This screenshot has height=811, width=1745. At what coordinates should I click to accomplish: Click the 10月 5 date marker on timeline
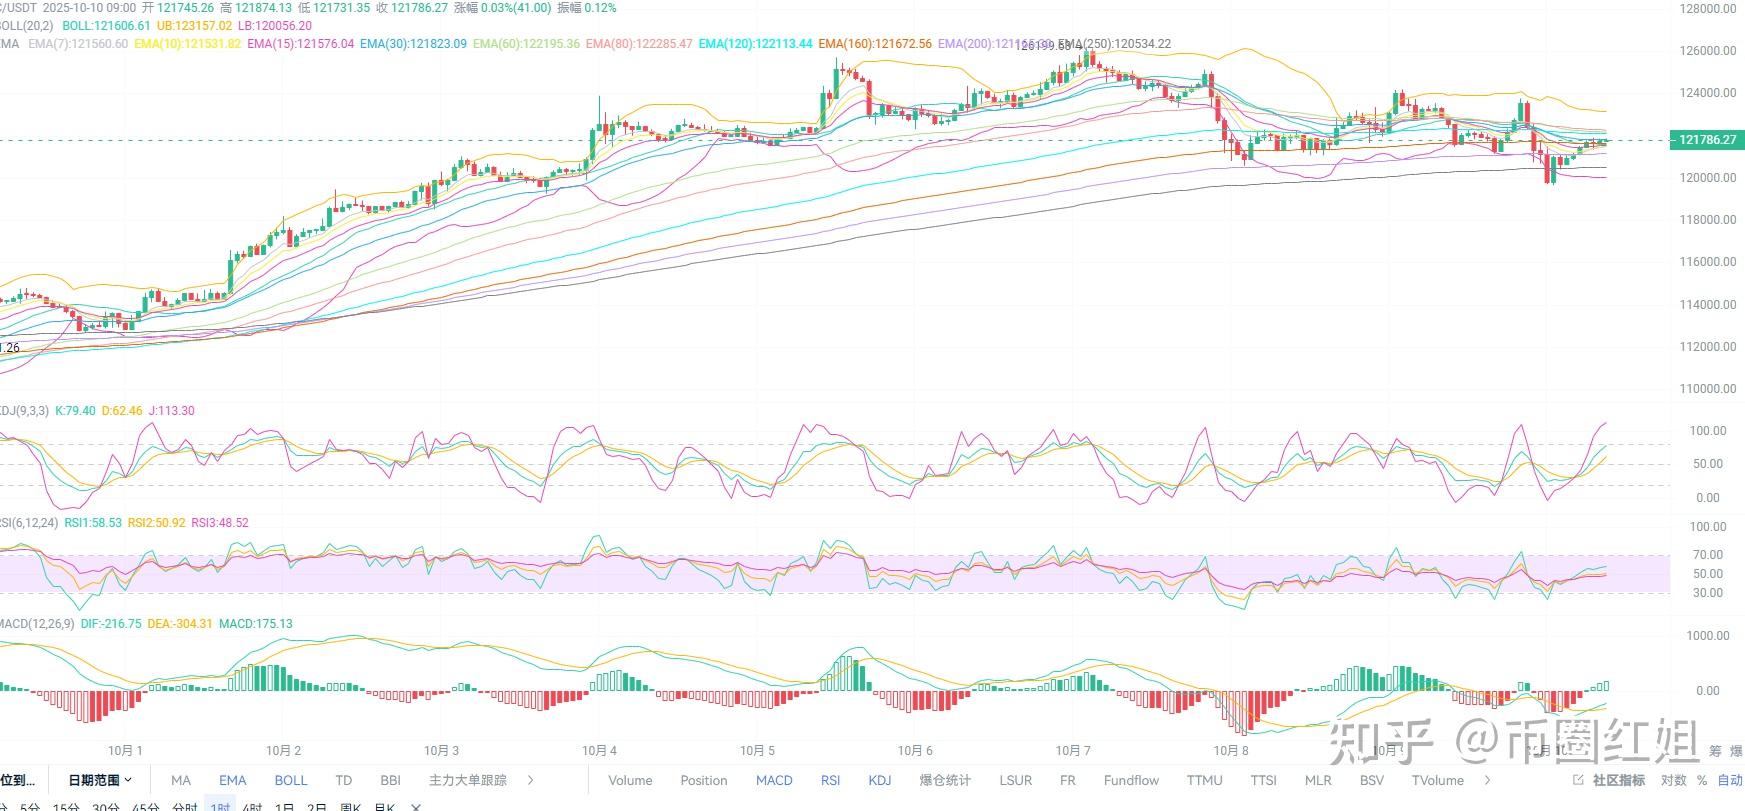pyautogui.click(x=757, y=750)
